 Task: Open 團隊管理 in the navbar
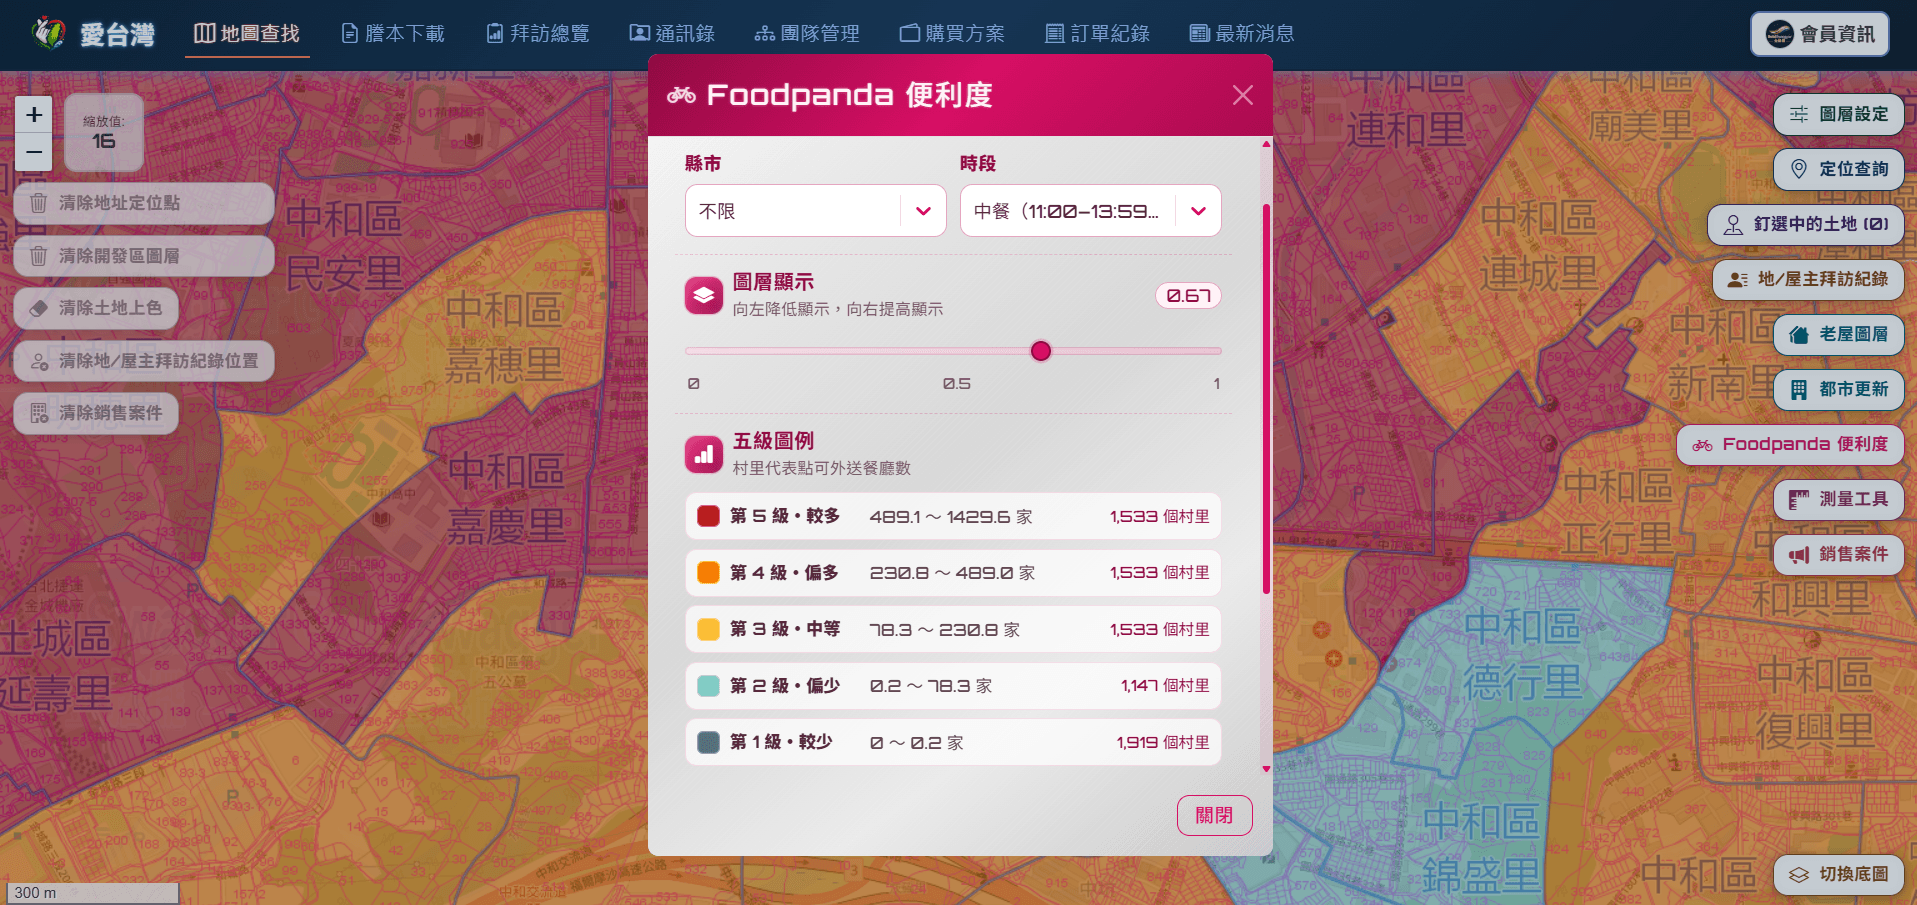pos(807,34)
